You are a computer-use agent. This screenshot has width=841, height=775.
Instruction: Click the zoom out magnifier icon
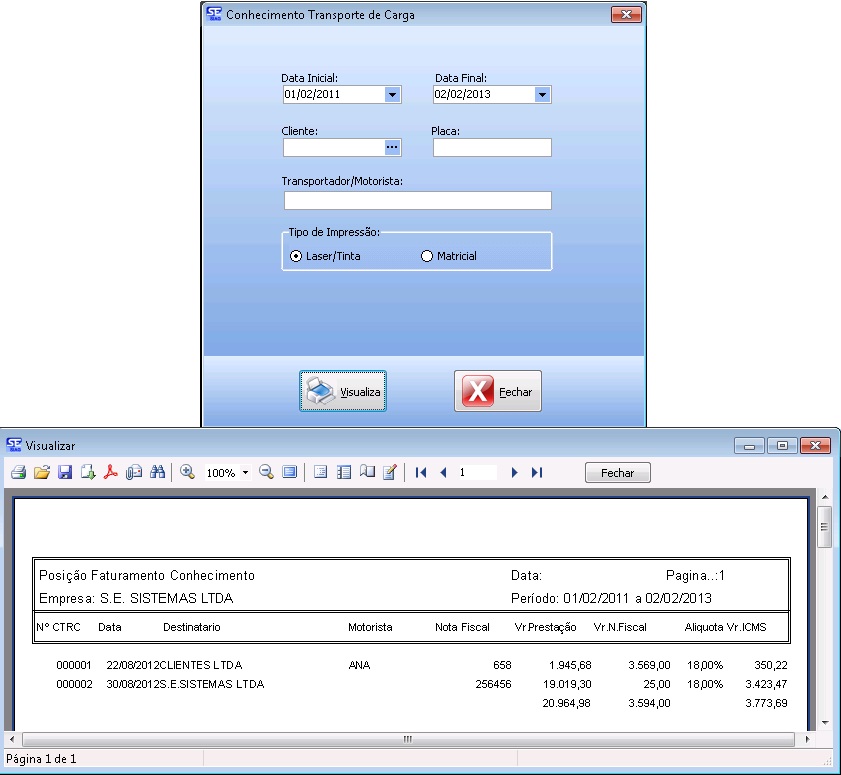[x=266, y=472]
